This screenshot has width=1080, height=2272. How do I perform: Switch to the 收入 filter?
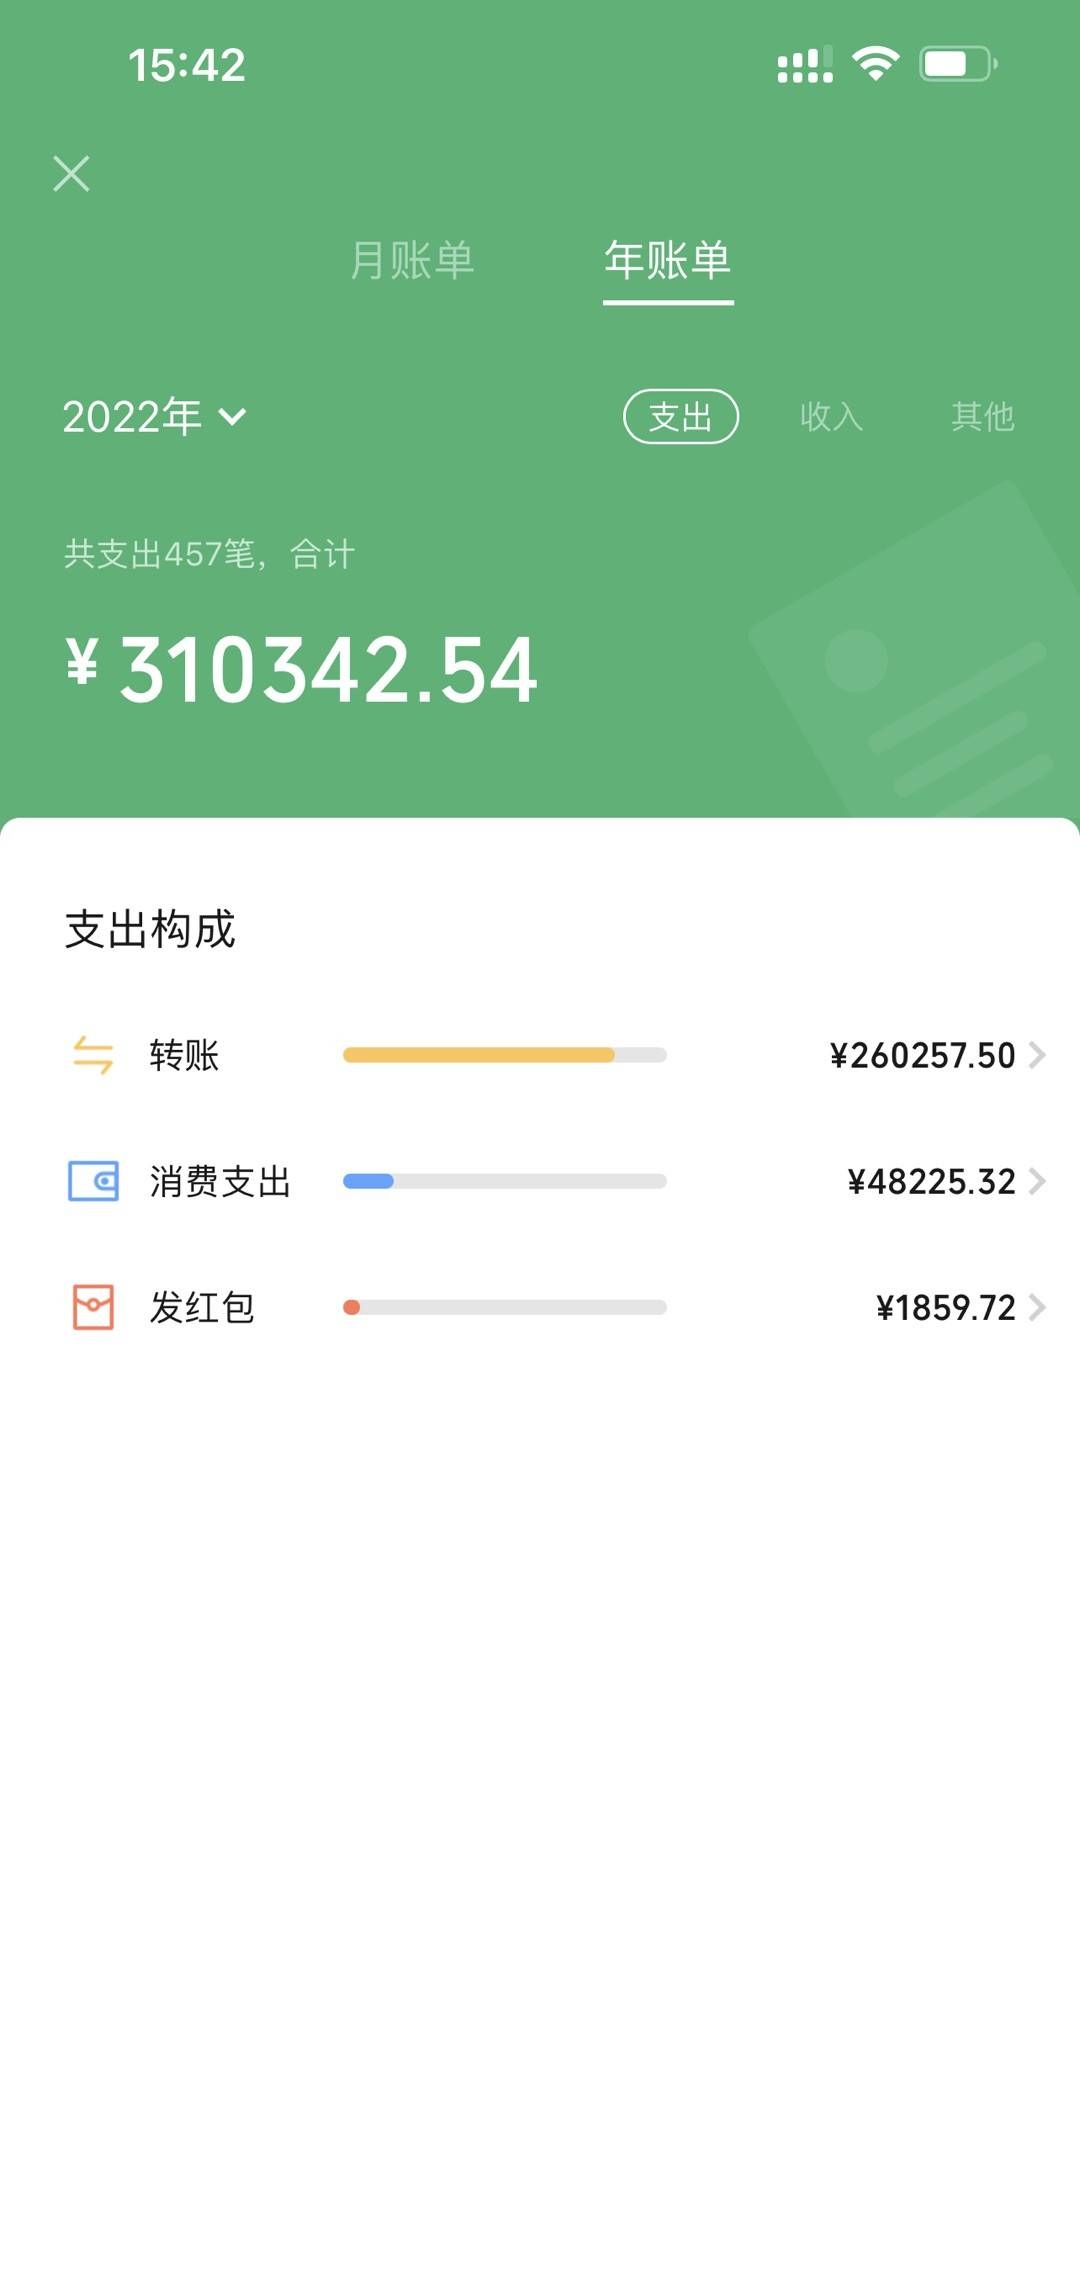click(831, 416)
